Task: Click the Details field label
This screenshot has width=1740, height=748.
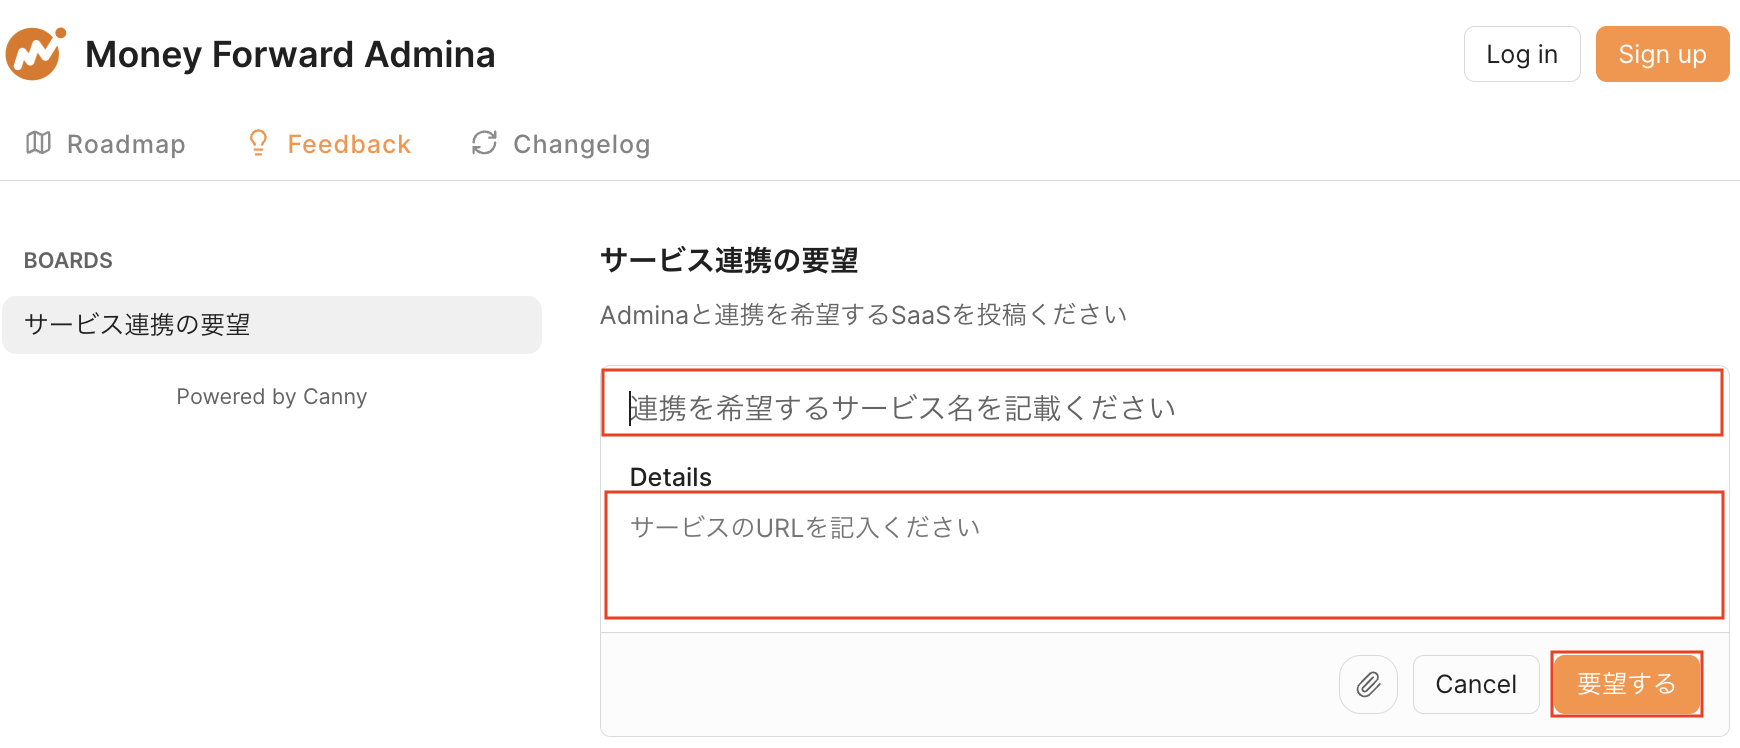Action: [671, 477]
